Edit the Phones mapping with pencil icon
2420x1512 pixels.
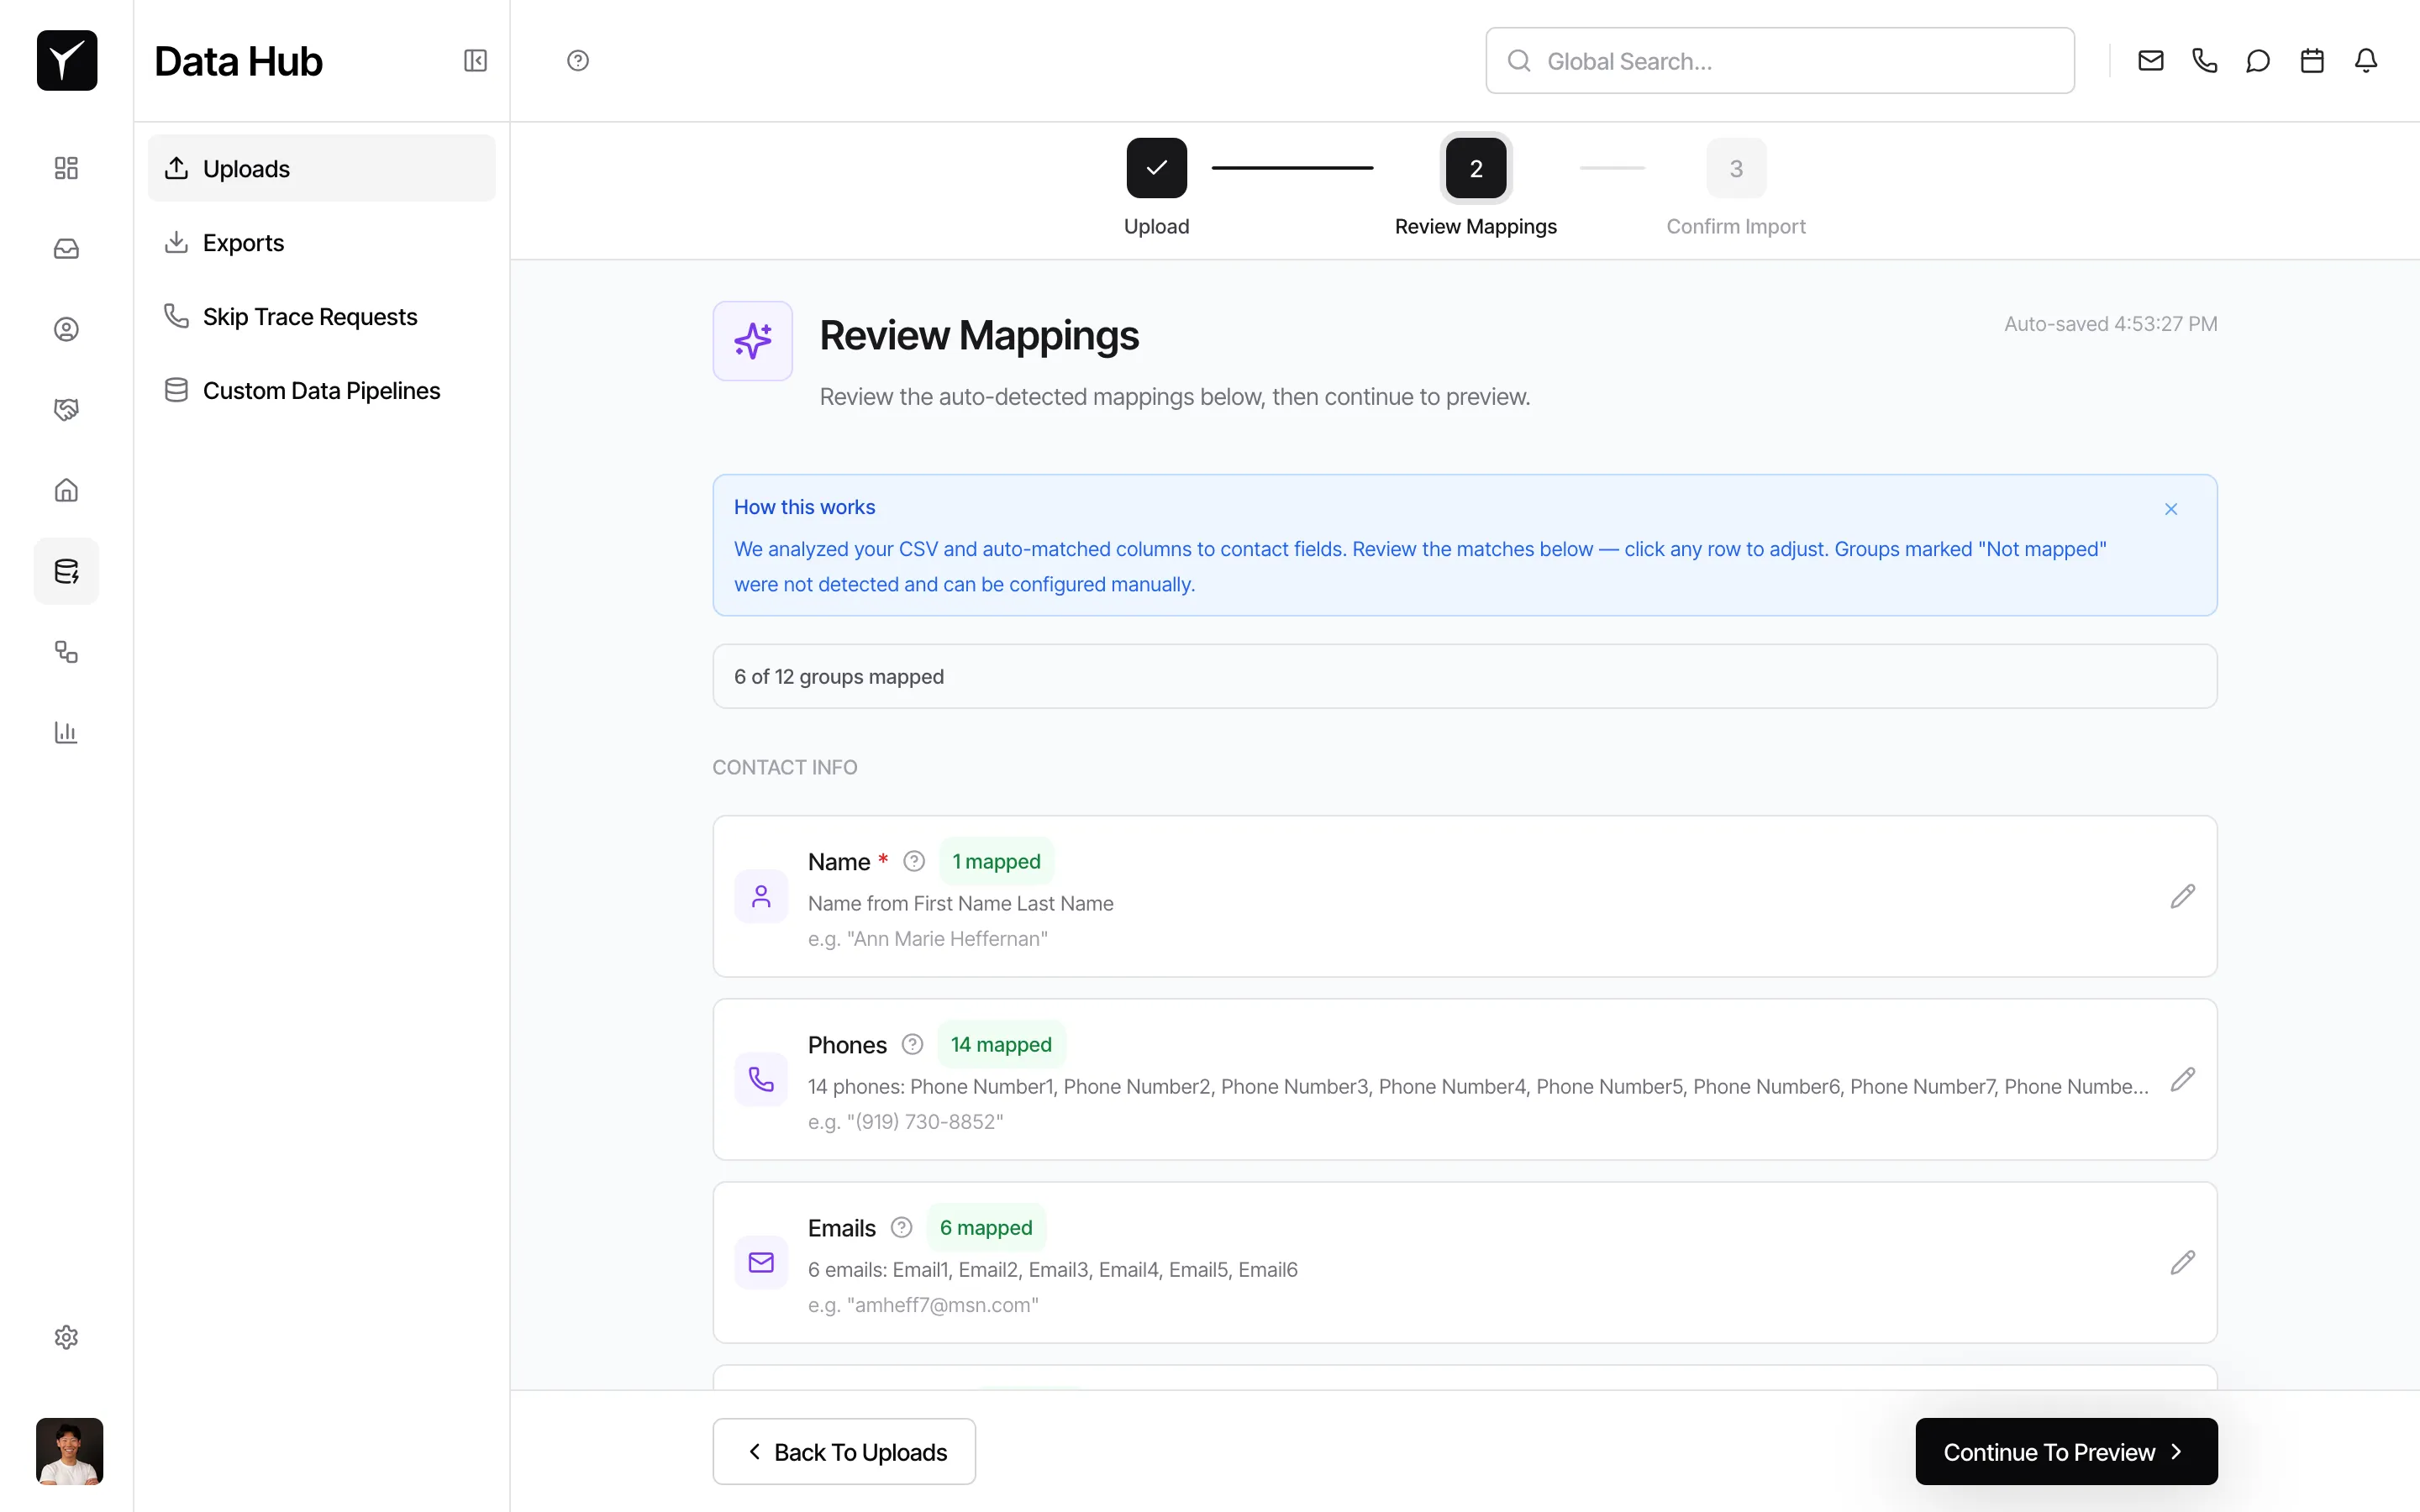click(x=2183, y=1079)
